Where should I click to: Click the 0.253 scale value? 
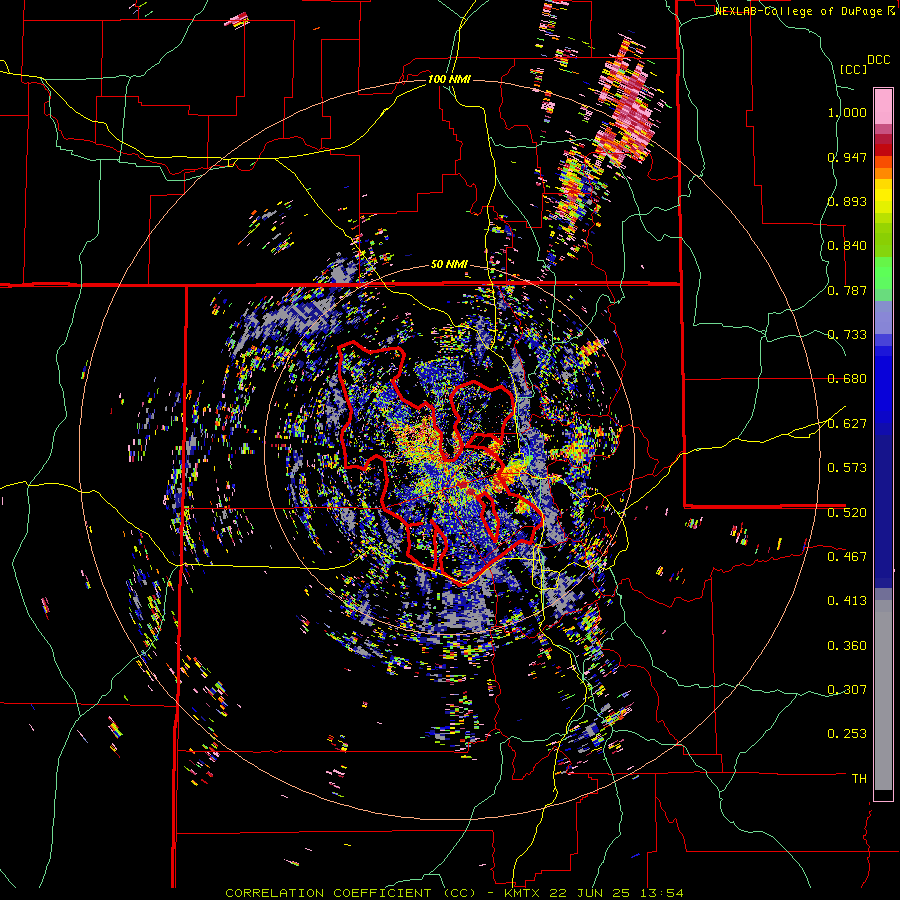847,734
